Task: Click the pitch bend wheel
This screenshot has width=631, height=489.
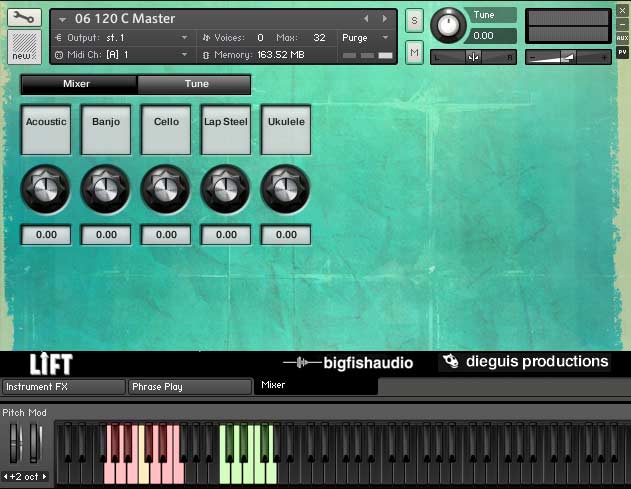Action: tap(16, 443)
